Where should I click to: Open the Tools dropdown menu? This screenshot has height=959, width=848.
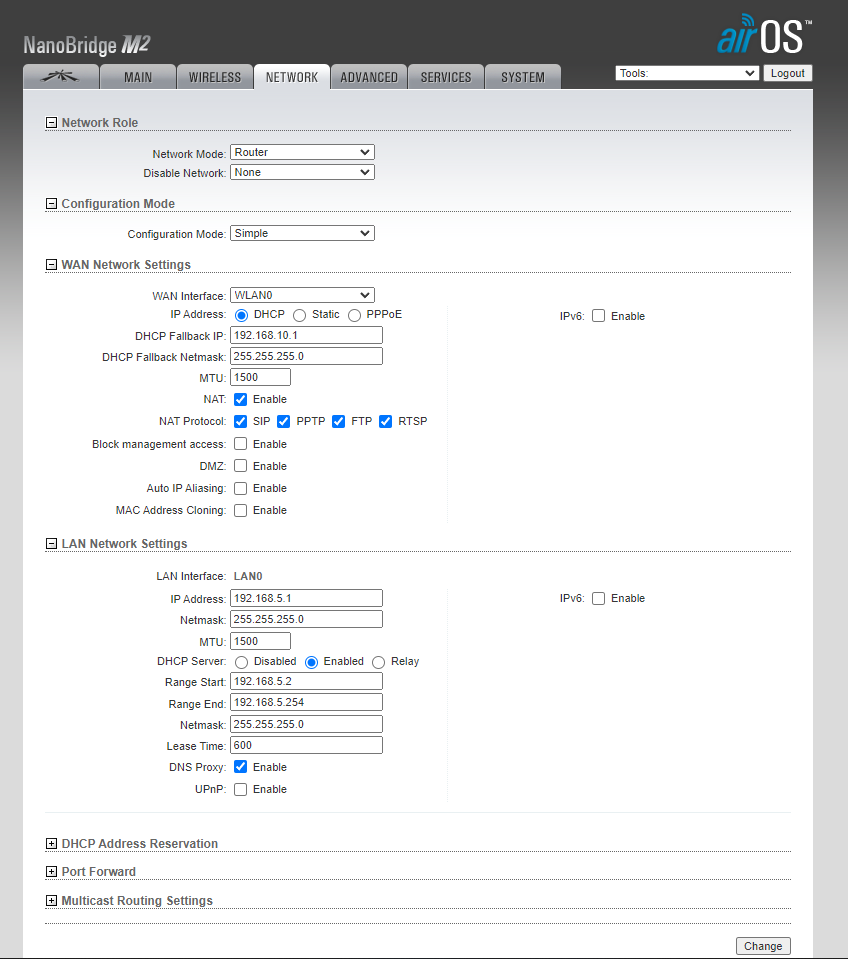[x=687, y=73]
